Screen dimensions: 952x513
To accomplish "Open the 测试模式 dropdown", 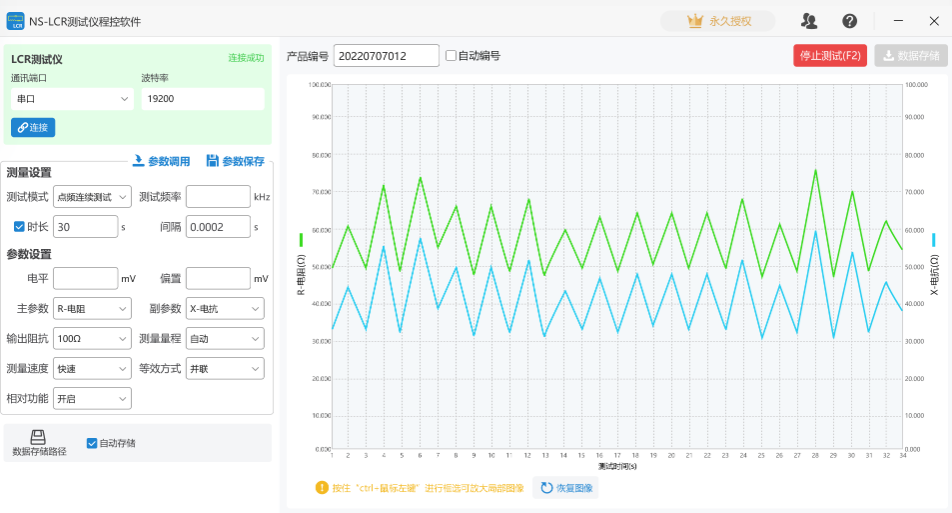I will click(x=92, y=197).
